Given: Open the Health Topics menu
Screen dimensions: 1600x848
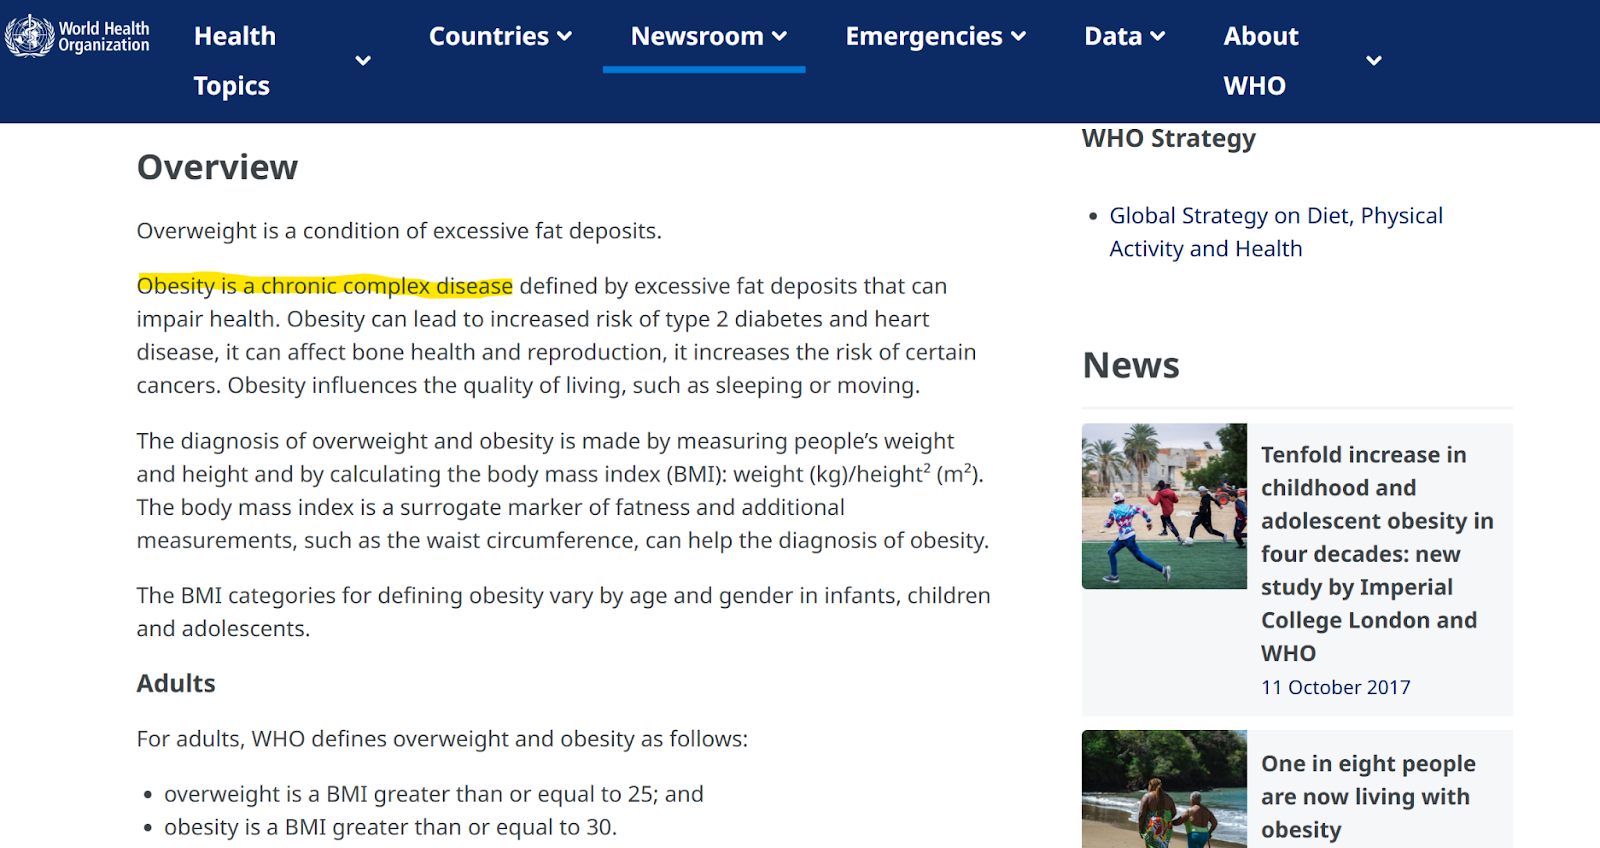Looking at the screenshot, I should (235, 61).
